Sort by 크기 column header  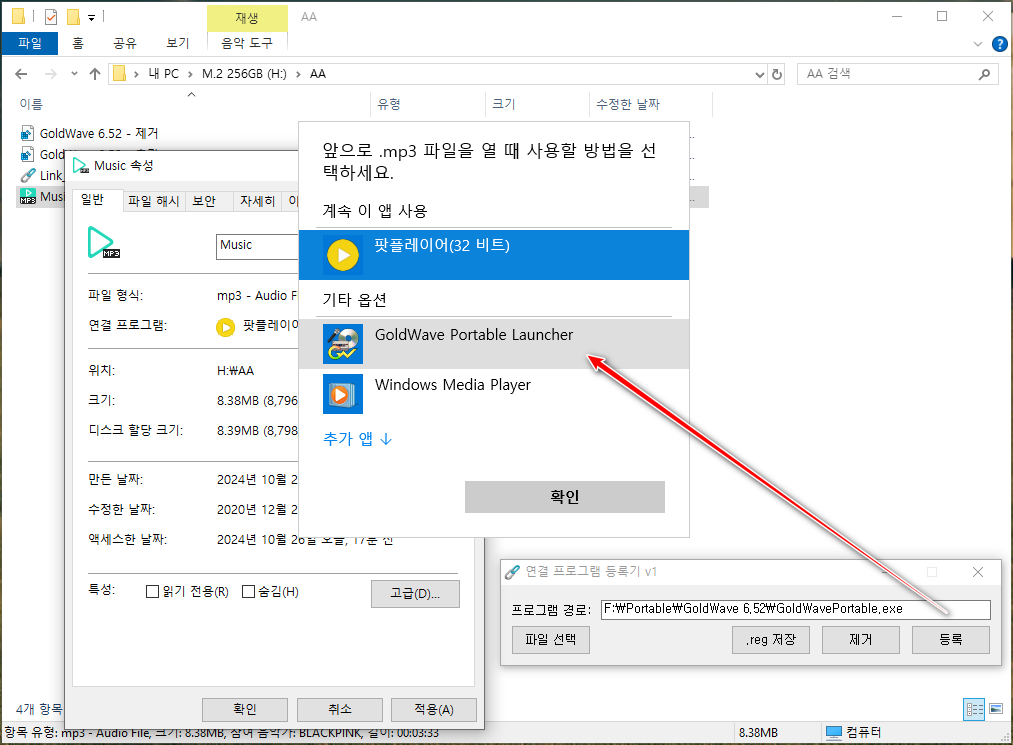[x=538, y=104]
